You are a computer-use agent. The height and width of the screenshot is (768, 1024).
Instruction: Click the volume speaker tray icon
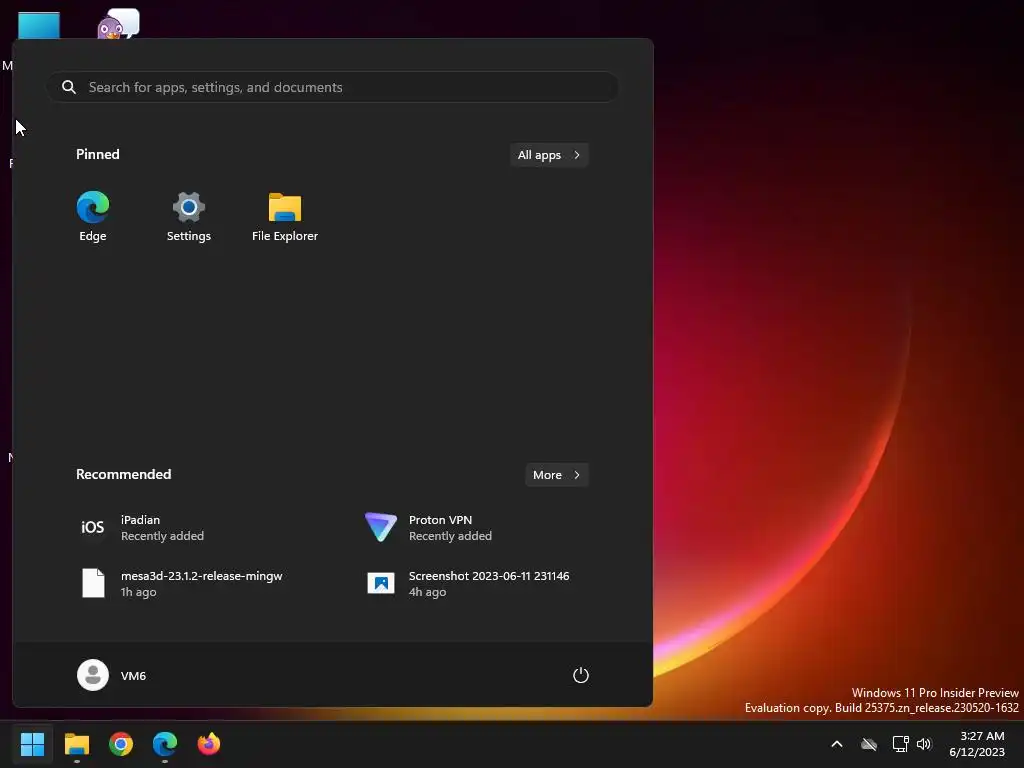coord(924,744)
